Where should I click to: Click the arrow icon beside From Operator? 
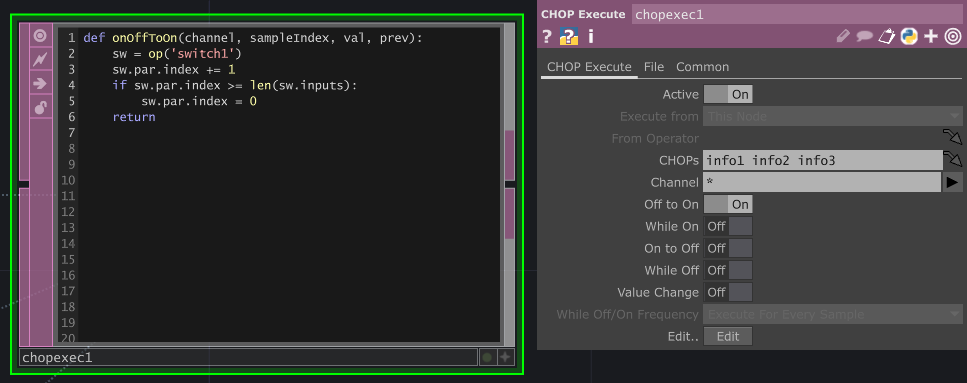click(952, 138)
